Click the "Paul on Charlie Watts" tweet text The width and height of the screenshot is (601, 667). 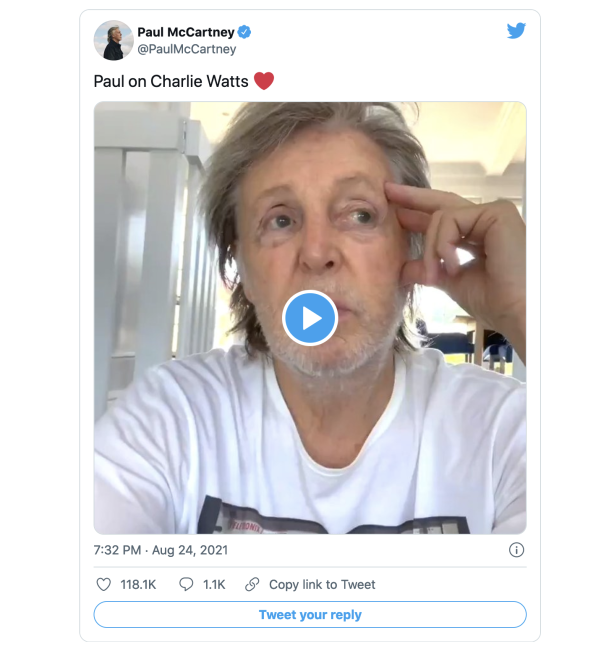click(x=170, y=81)
